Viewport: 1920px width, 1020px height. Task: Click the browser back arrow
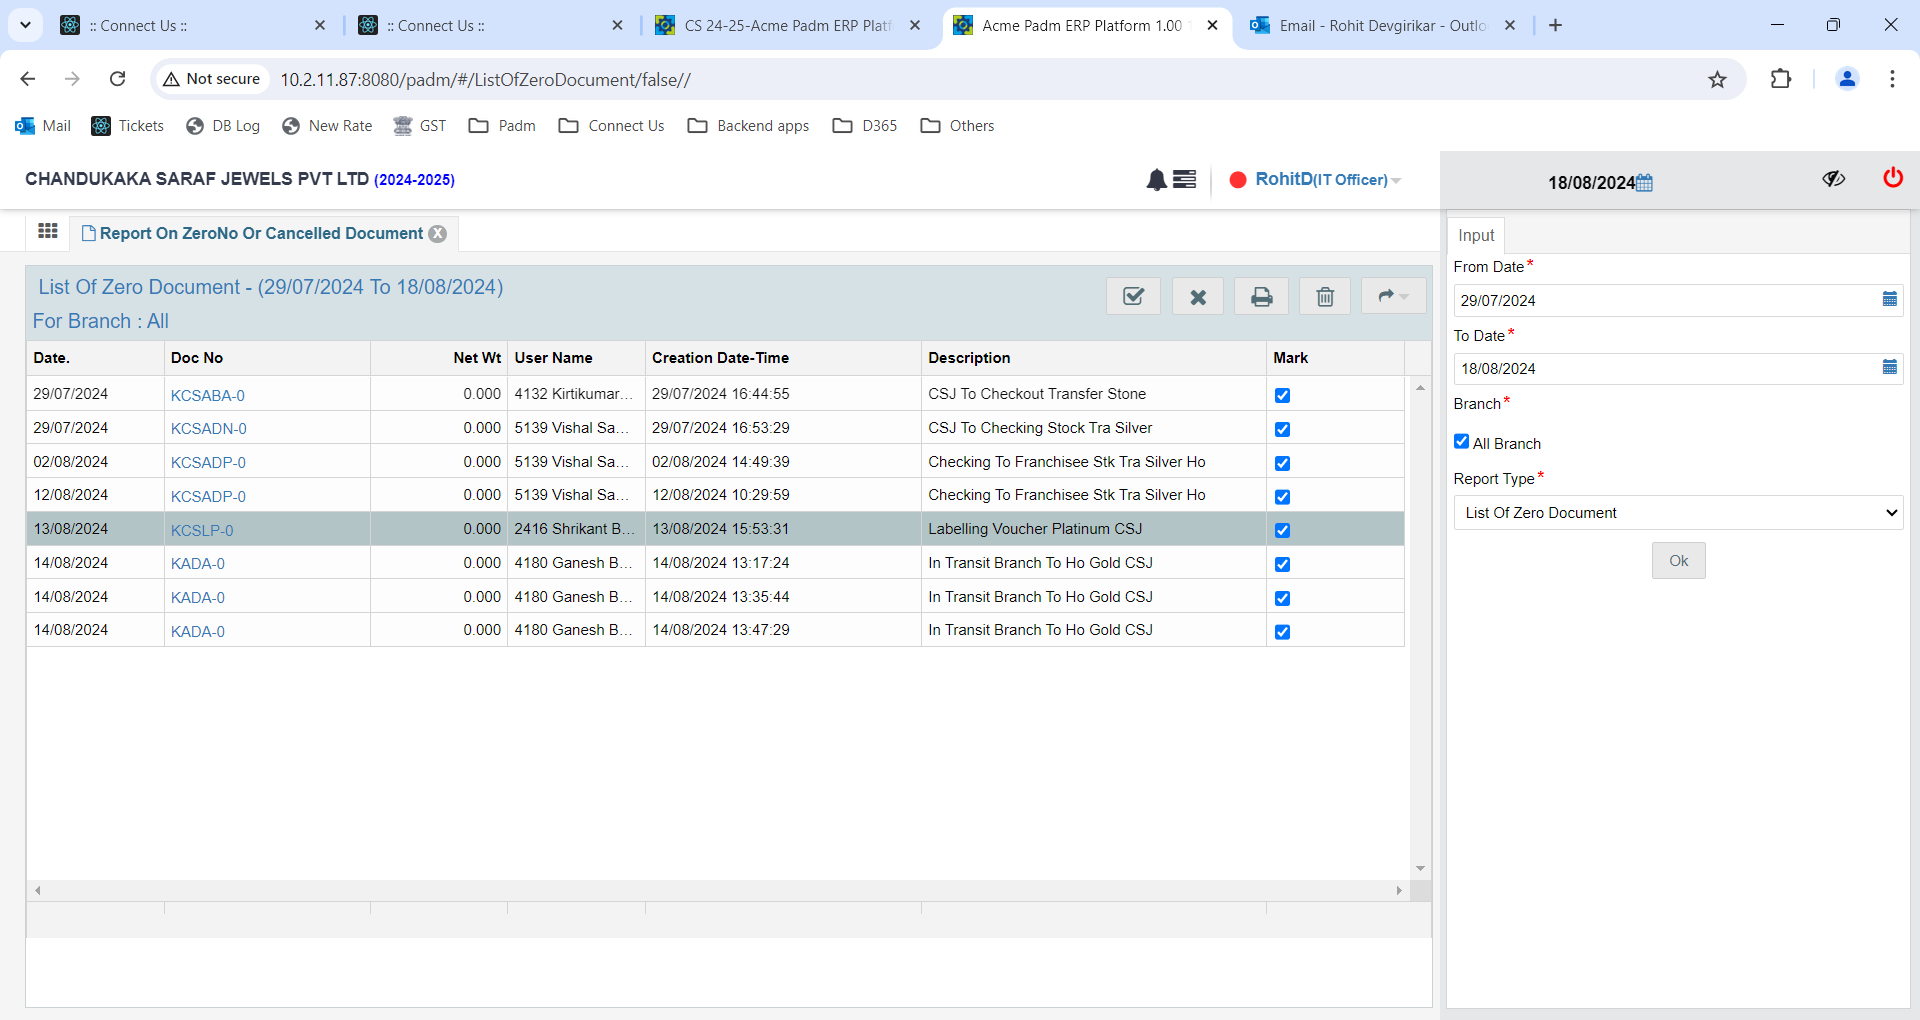(x=28, y=79)
